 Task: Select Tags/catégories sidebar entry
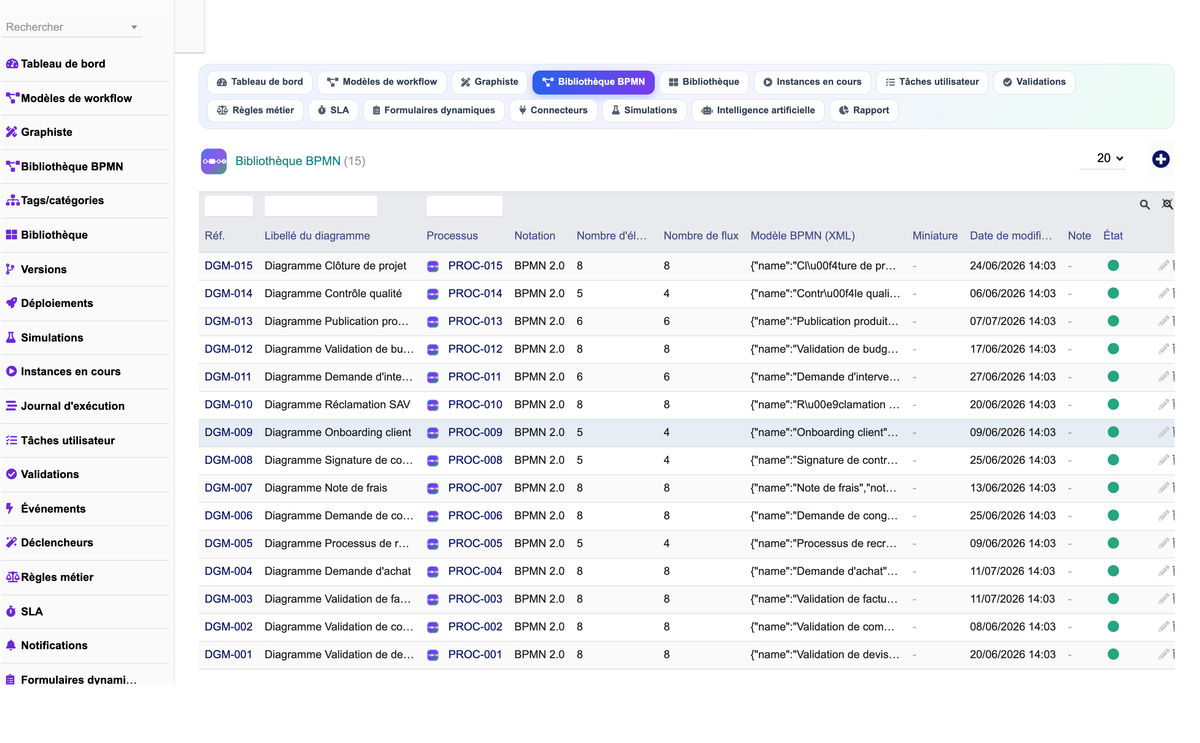pos(55,200)
